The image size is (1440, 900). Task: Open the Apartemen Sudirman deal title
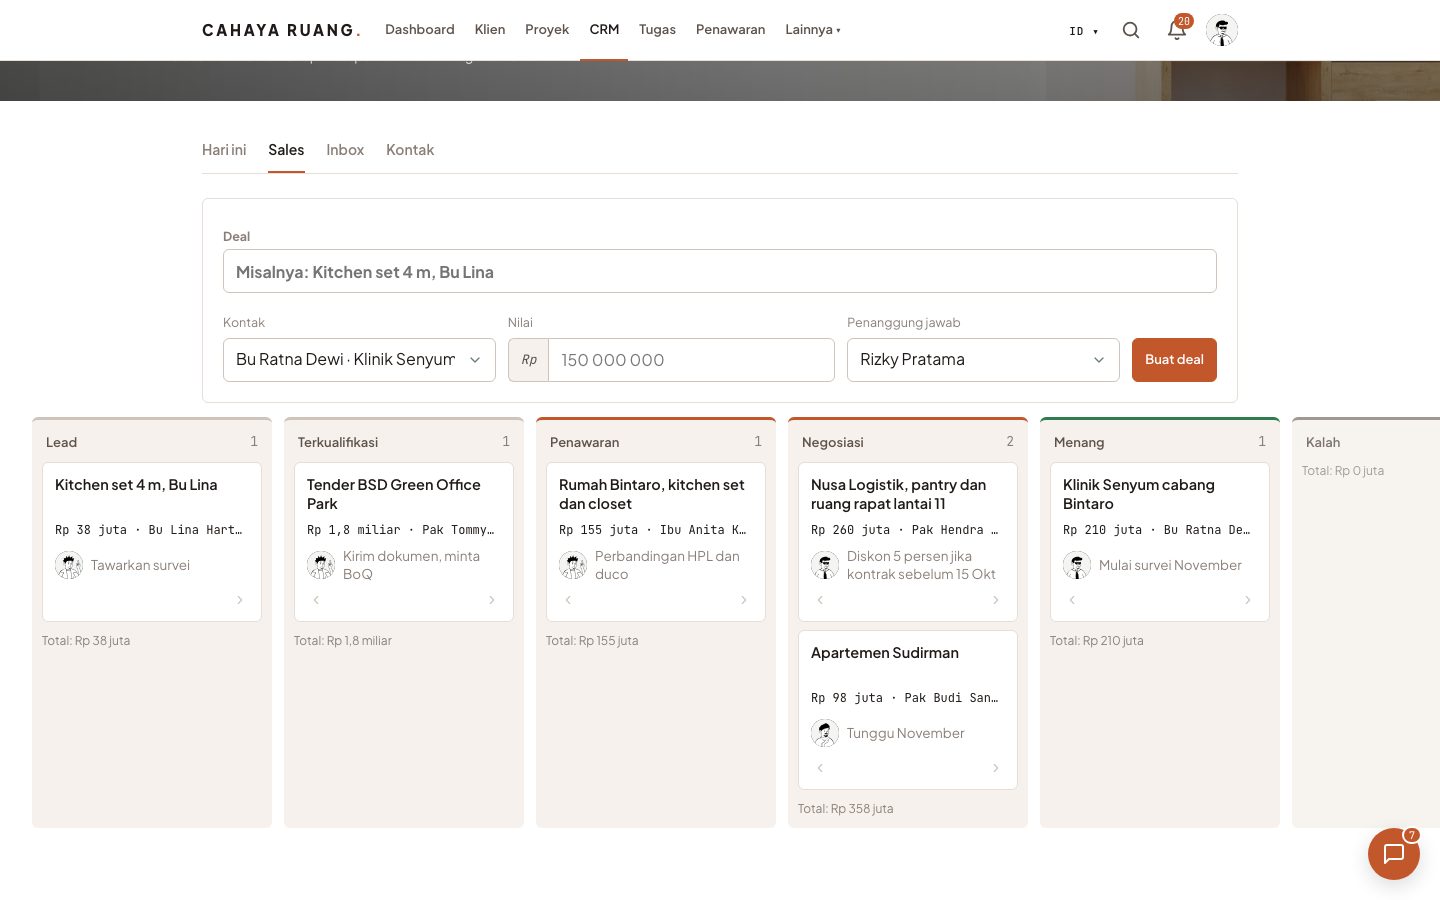point(885,653)
